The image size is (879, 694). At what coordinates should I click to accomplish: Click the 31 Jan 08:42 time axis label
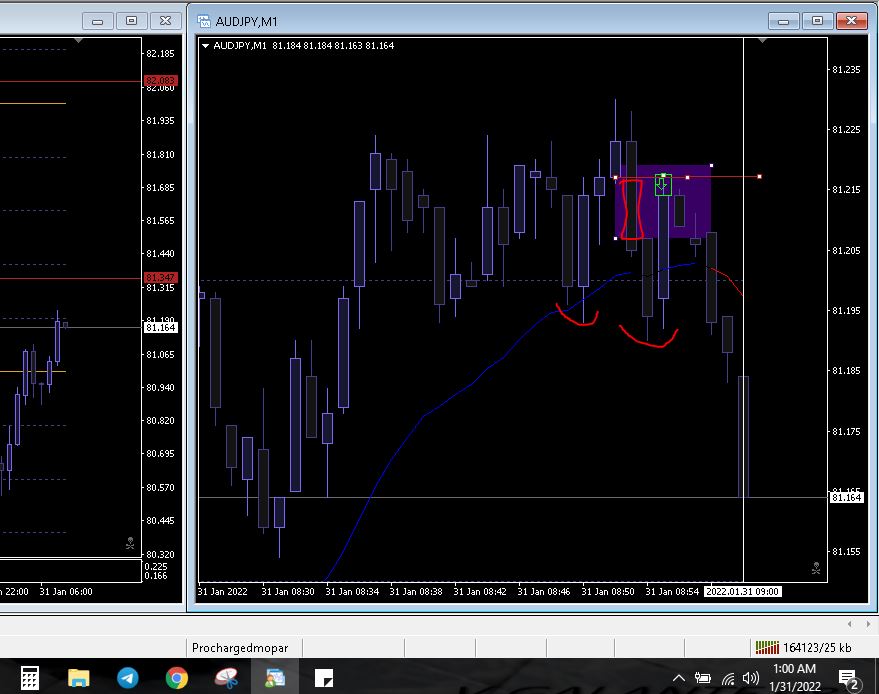point(479,591)
